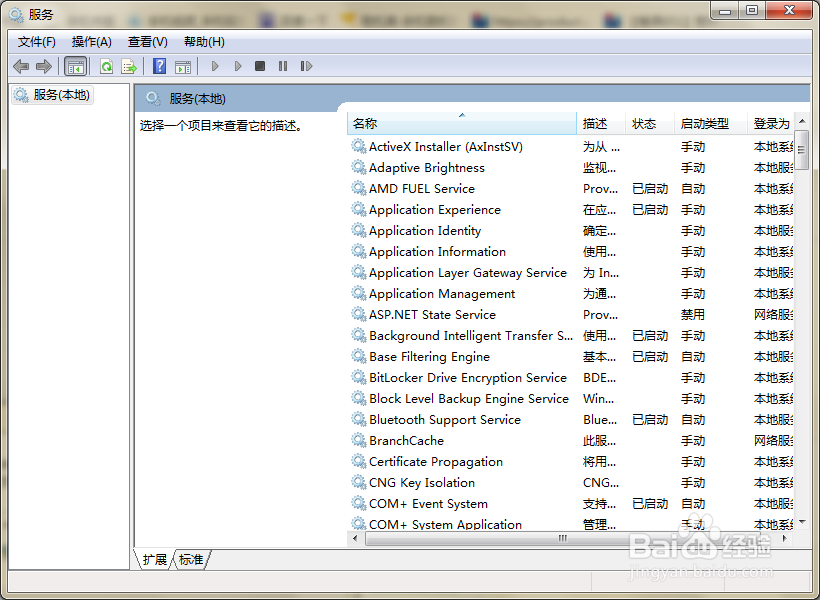Click gear icon beside Bluetooth Support Service
The height and width of the screenshot is (600, 820).
tap(358, 419)
